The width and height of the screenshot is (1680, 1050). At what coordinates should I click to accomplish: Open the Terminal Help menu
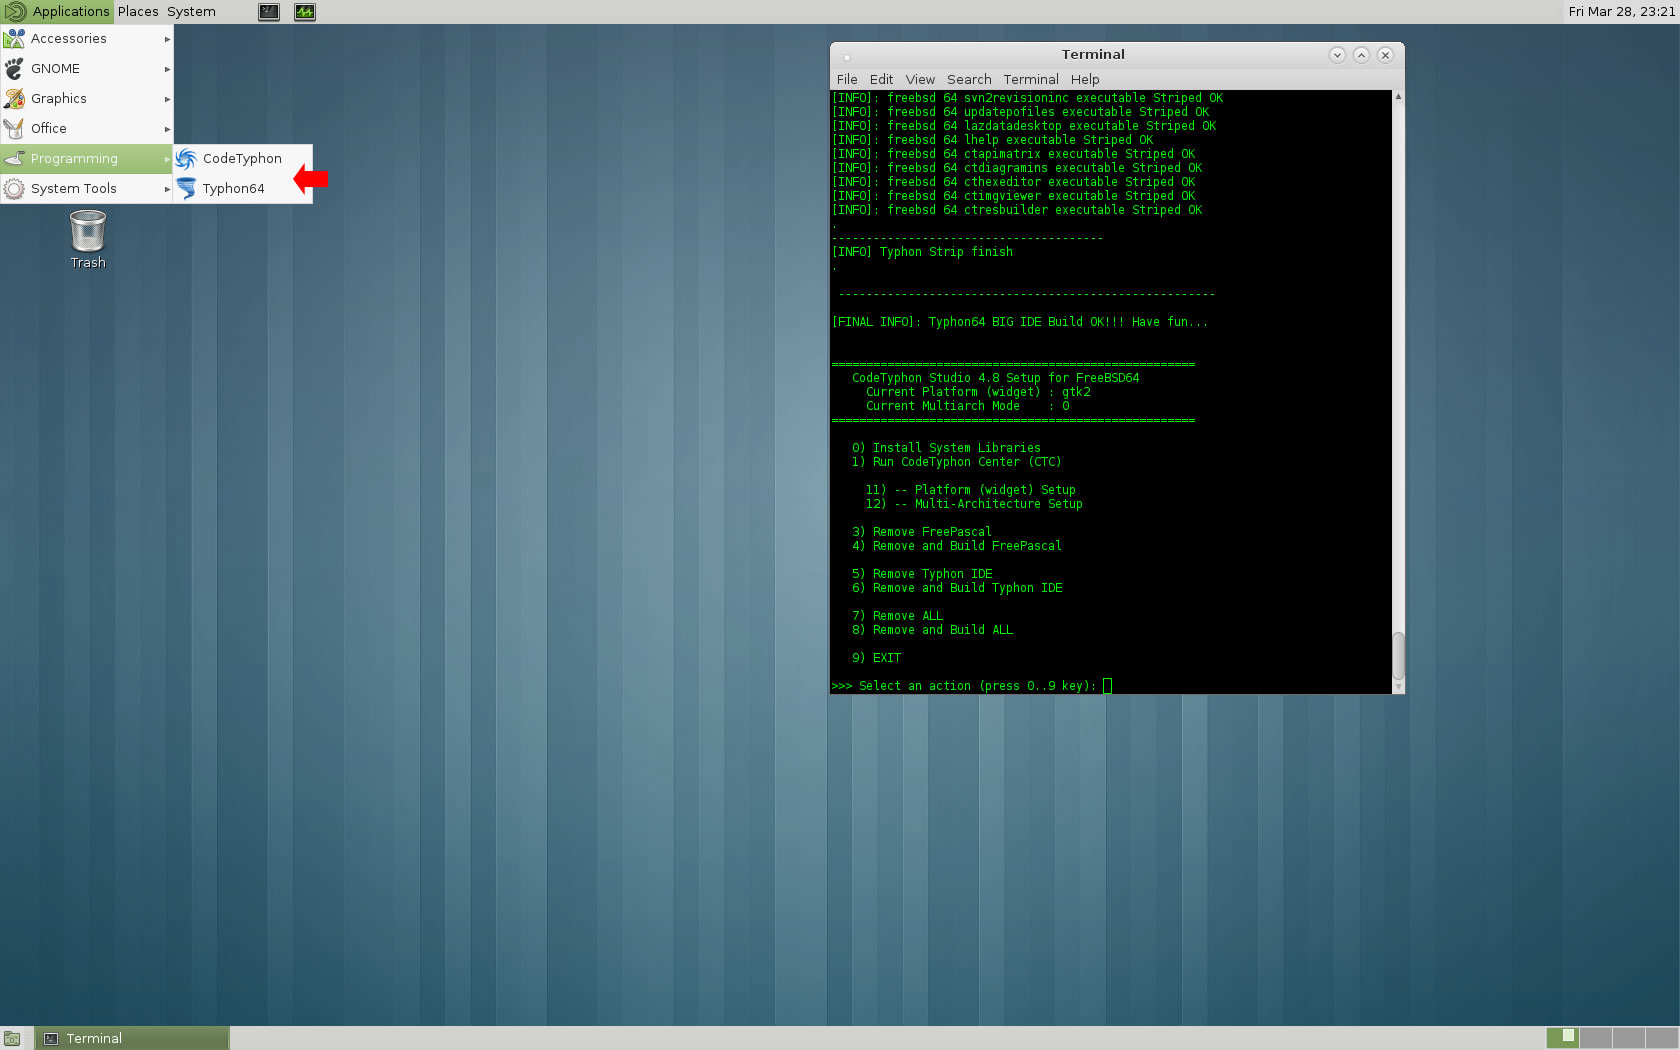pyautogui.click(x=1085, y=79)
